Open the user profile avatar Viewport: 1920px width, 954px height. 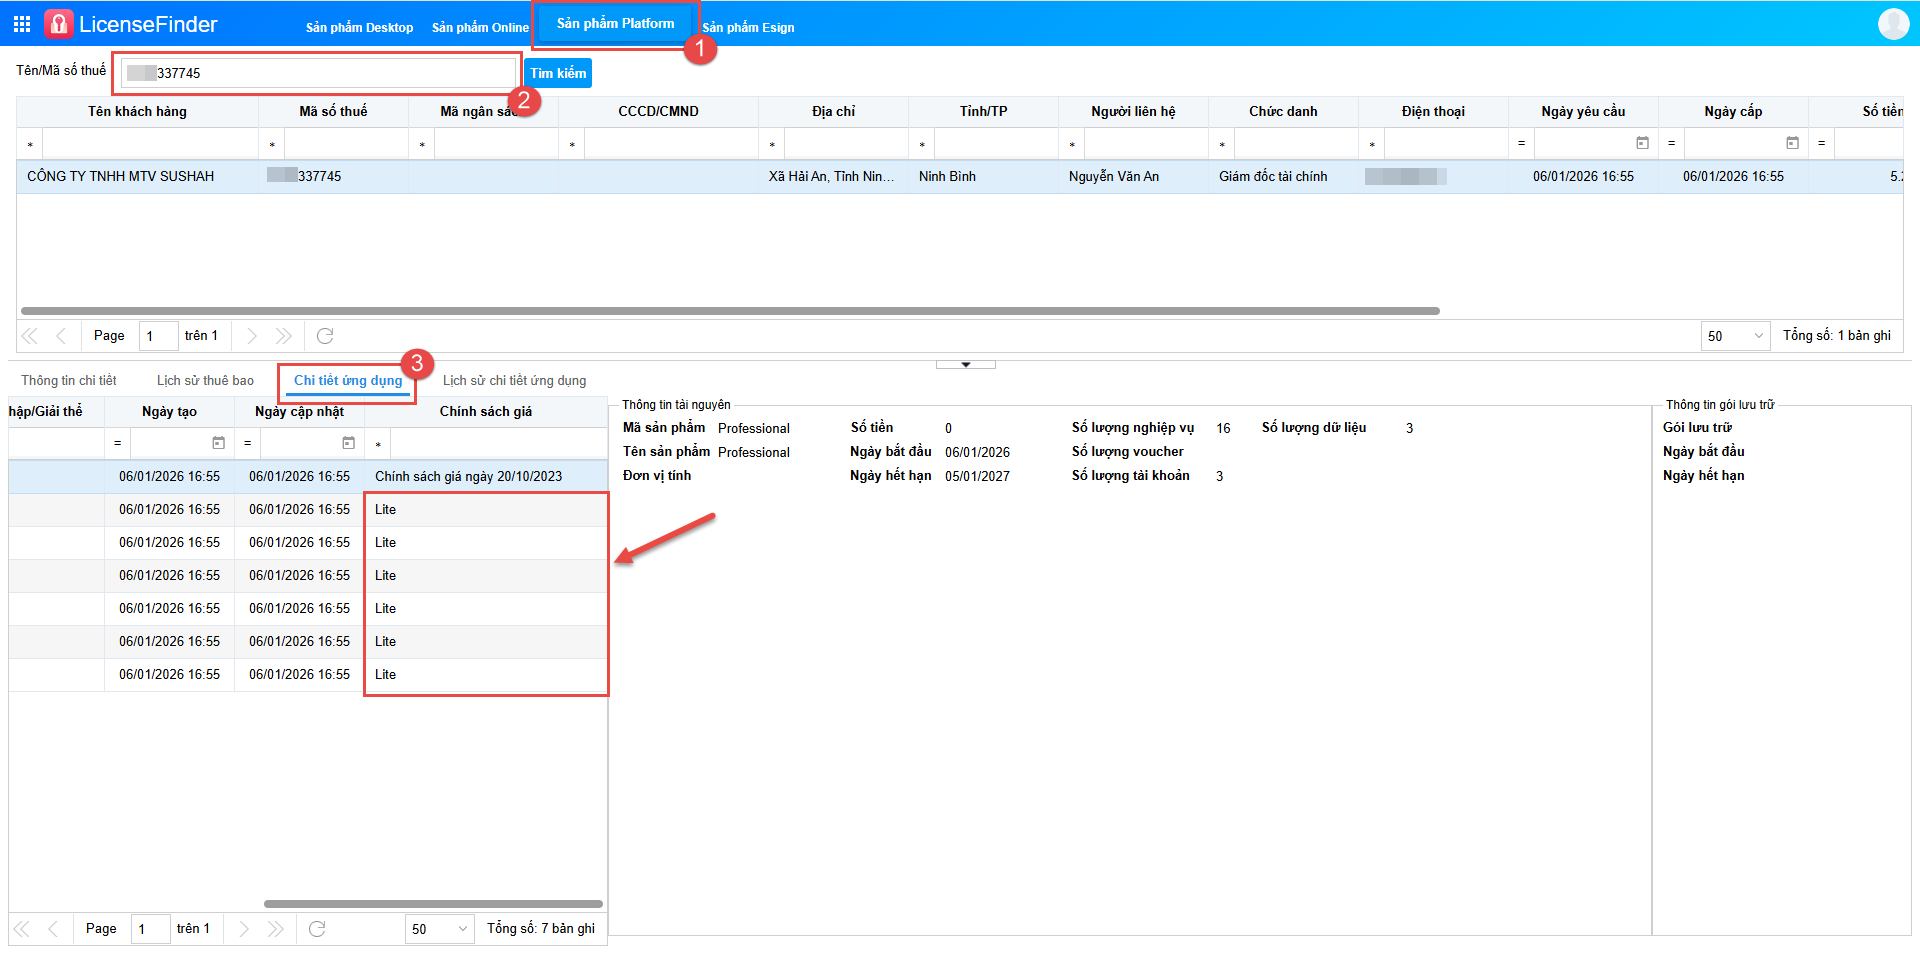[1893, 24]
